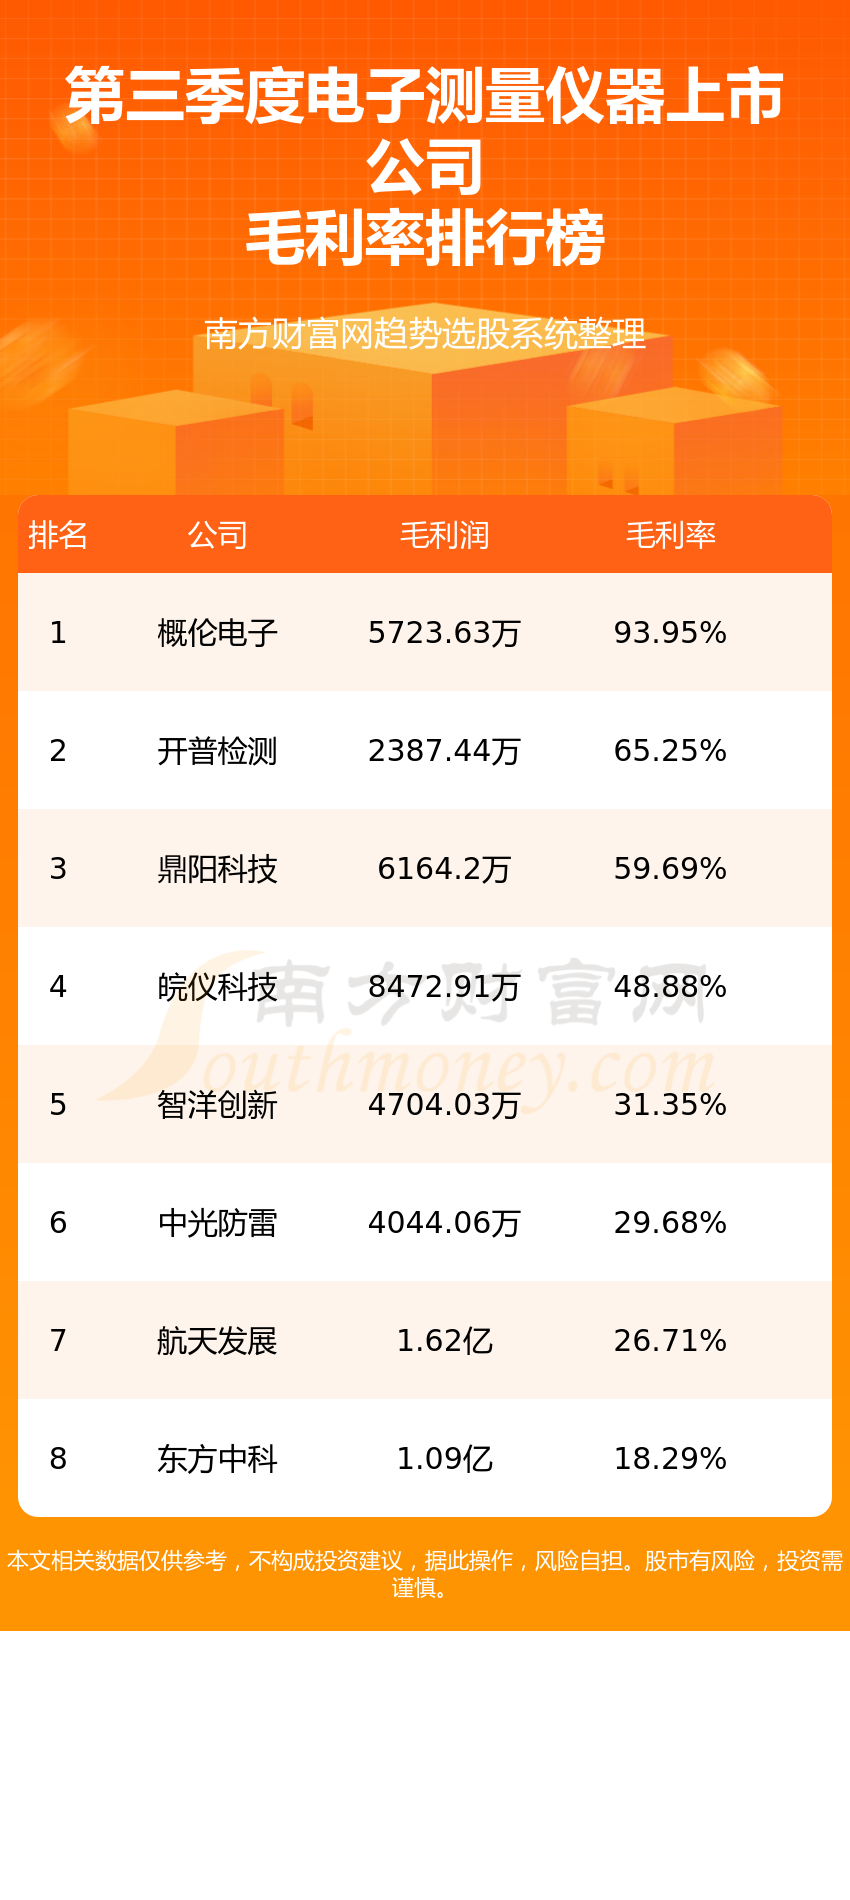
Task: Click the 1.62亿 gross profit cell
Action: tap(444, 1341)
